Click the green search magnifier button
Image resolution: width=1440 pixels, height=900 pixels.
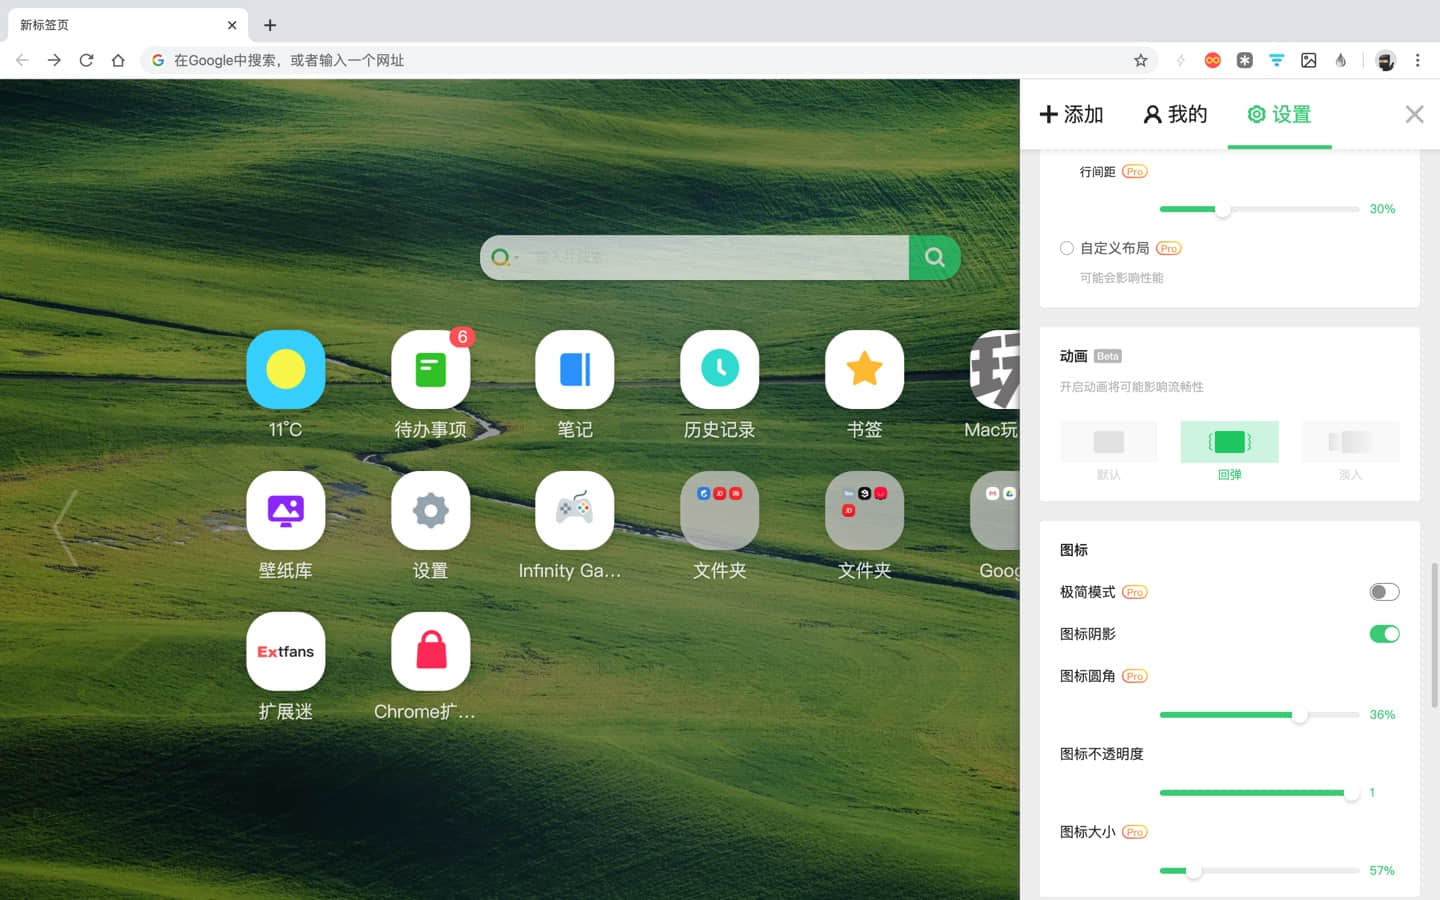click(x=935, y=257)
